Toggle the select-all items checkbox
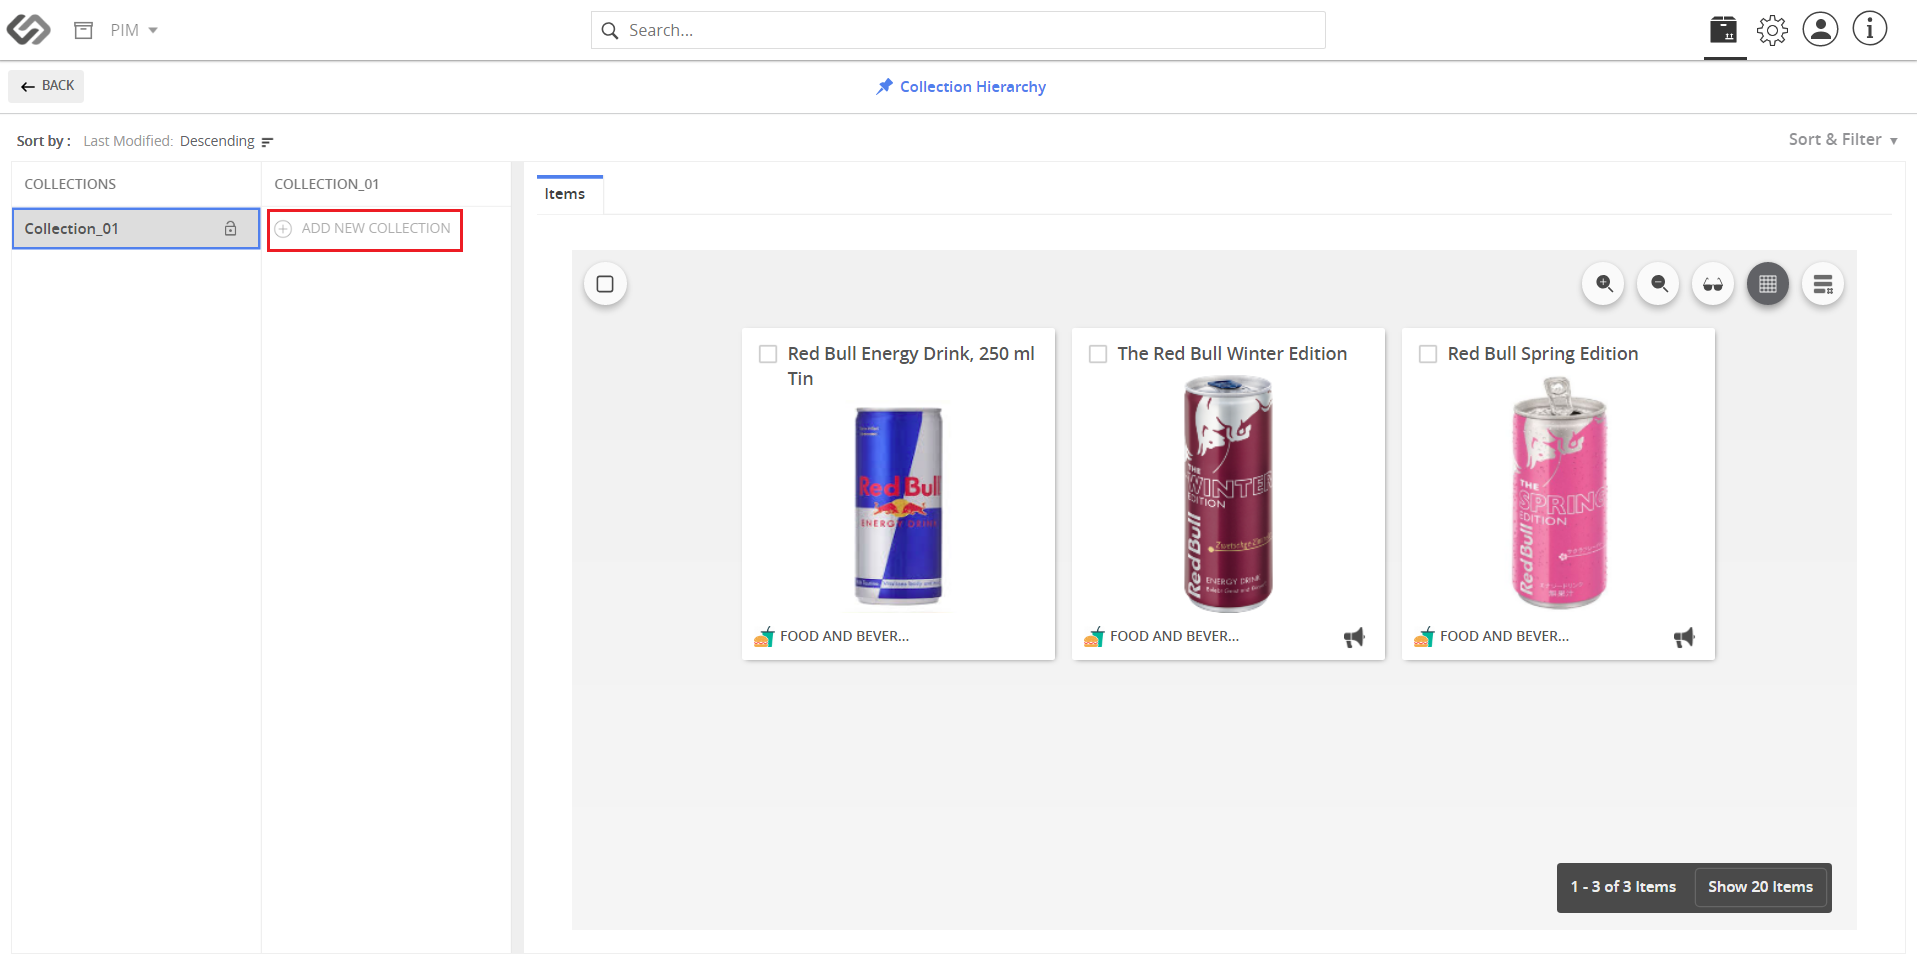Image resolution: width=1917 pixels, height=965 pixels. click(605, 284)
